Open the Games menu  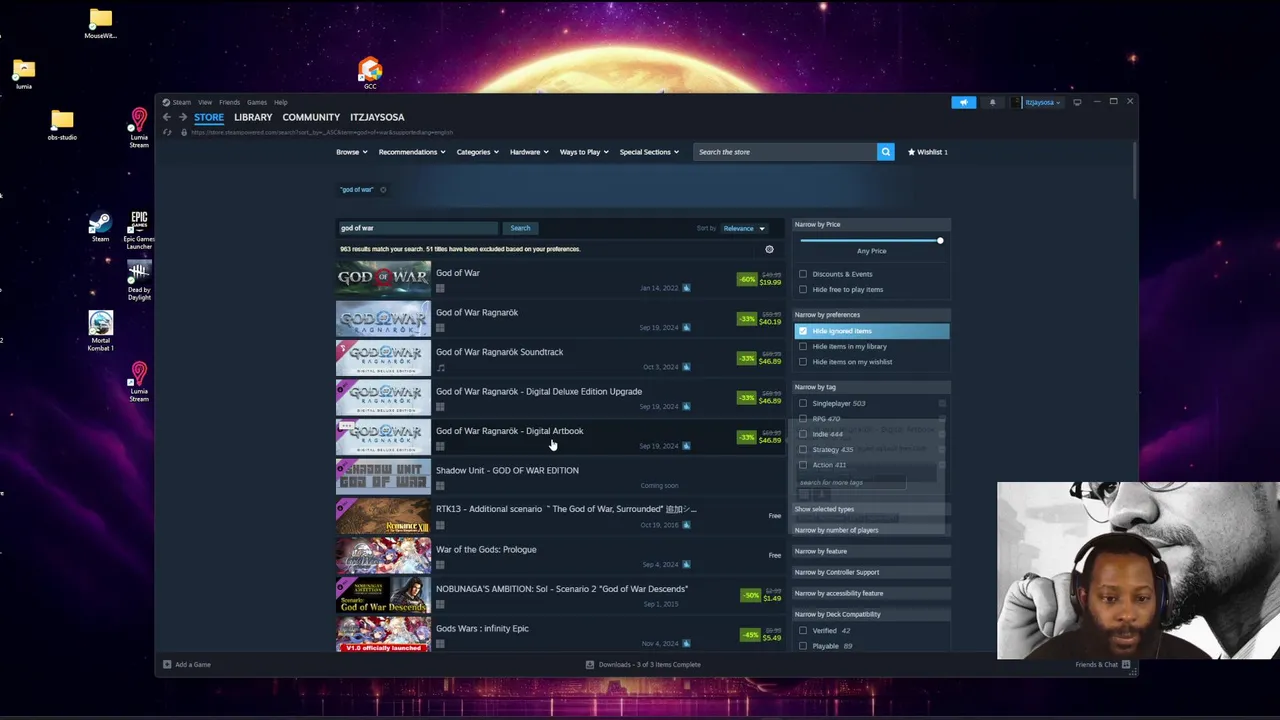(x=257, y=102)
